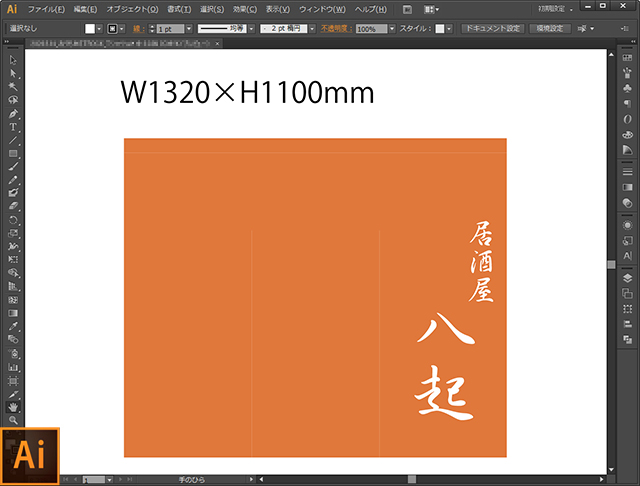Select the Selection tool arrow
This screenshot has height=486, width=640.
point(13,61)
